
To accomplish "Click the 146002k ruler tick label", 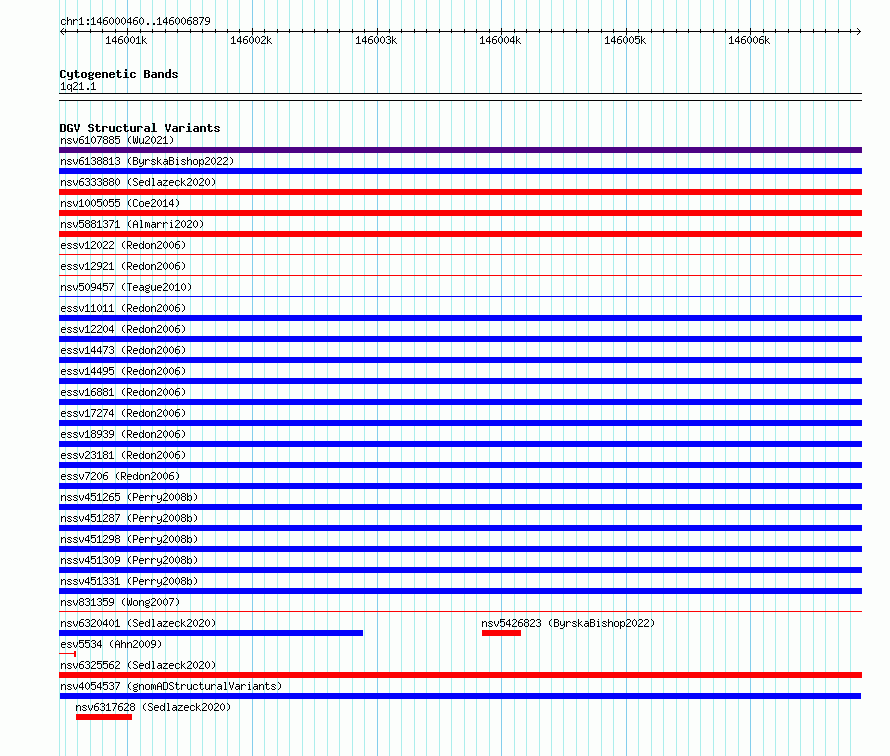I will click(251, 40).
